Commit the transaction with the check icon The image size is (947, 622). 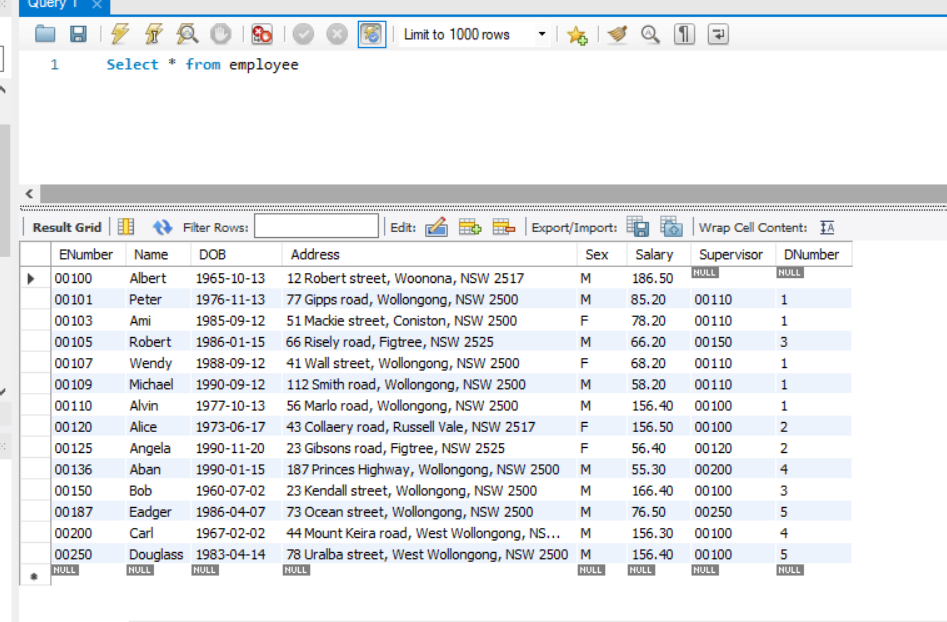(304, 34)
